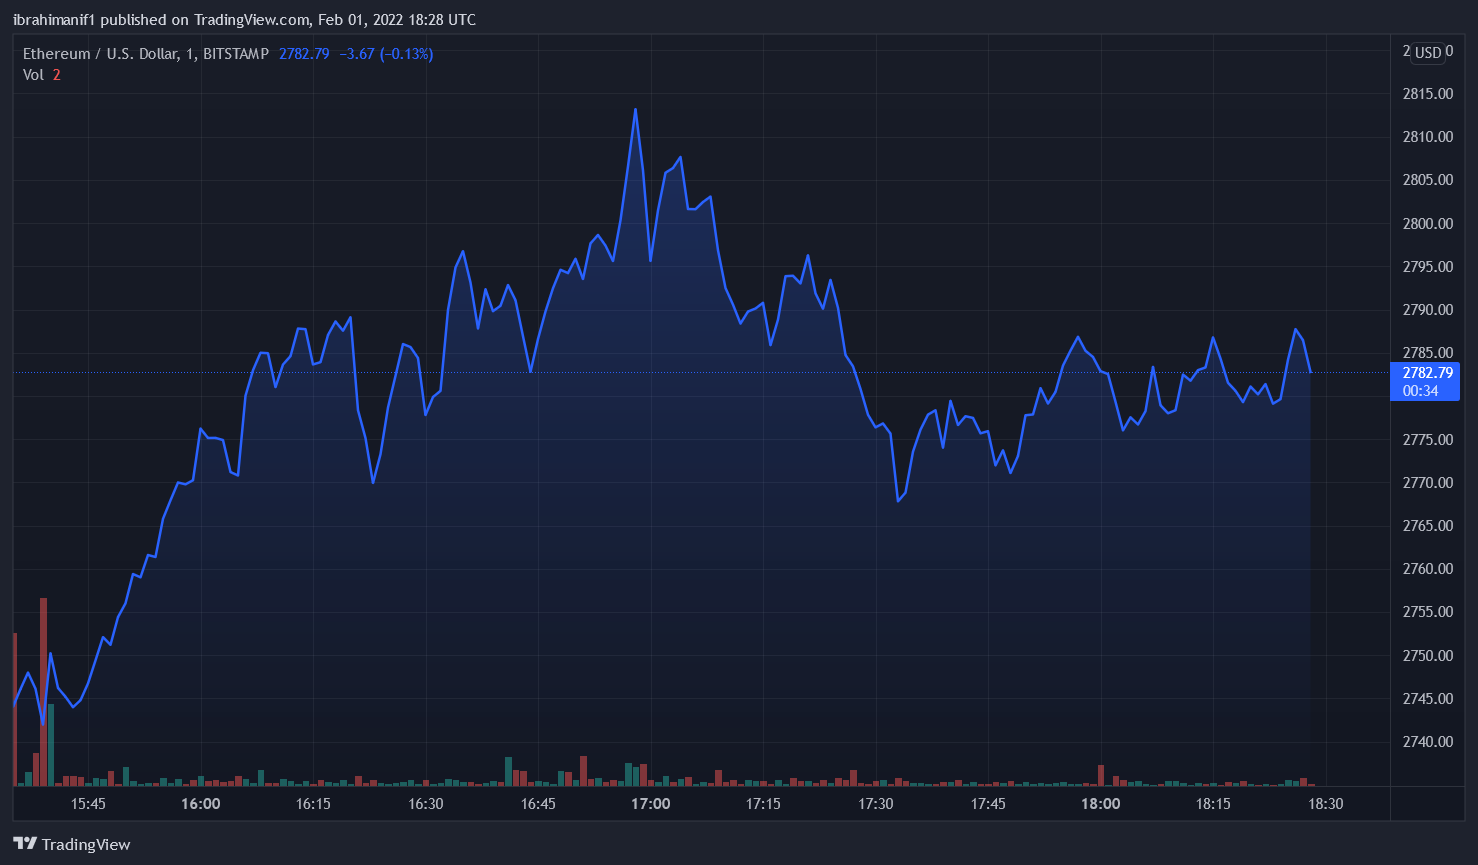1478x865 pixels.
Task: Select the Vol indicator label
Action: (x=34, y=75)
